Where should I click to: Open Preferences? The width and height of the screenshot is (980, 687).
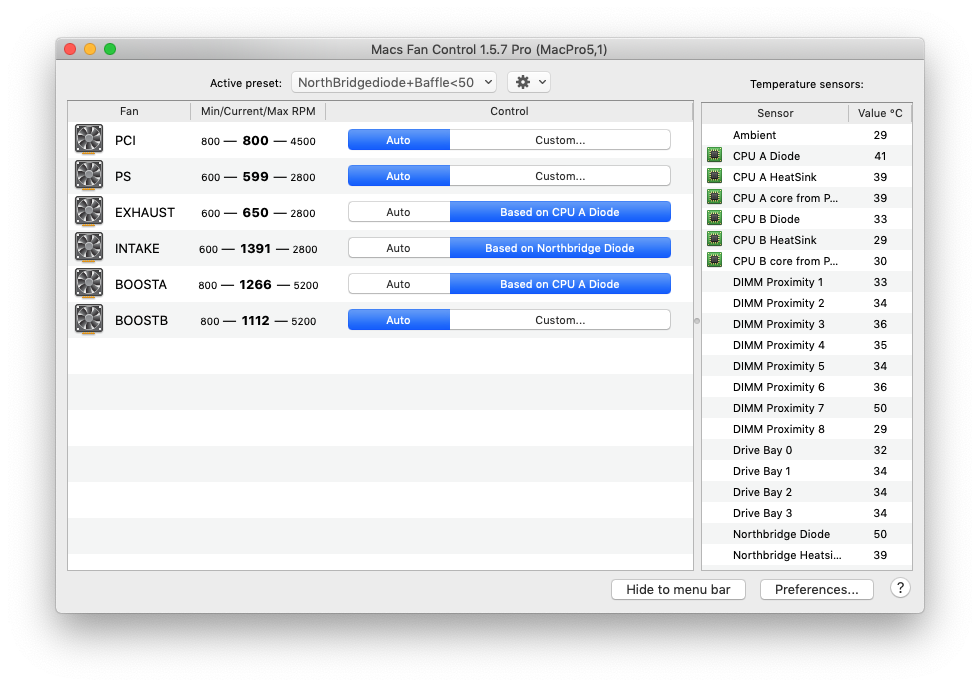tap(816, 589)
